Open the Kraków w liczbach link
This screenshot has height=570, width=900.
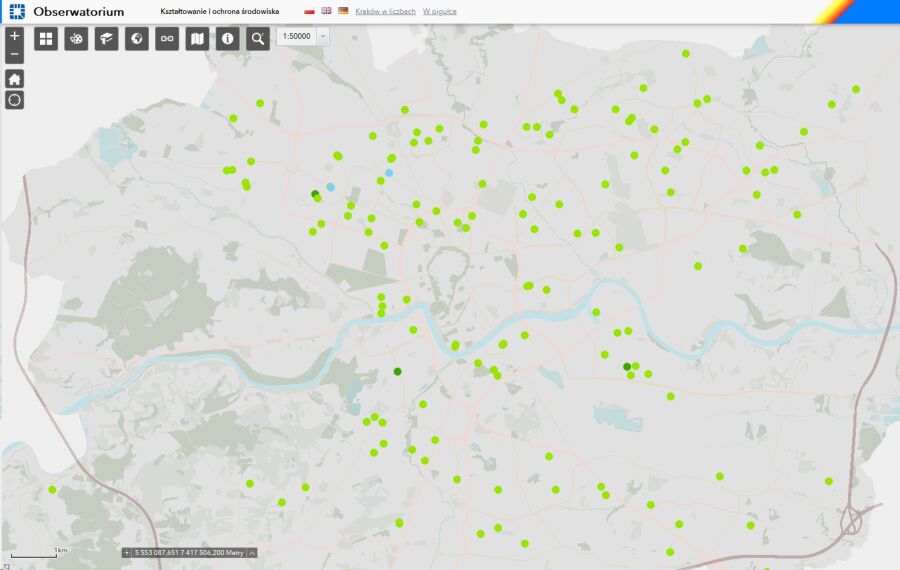point(385,11)
